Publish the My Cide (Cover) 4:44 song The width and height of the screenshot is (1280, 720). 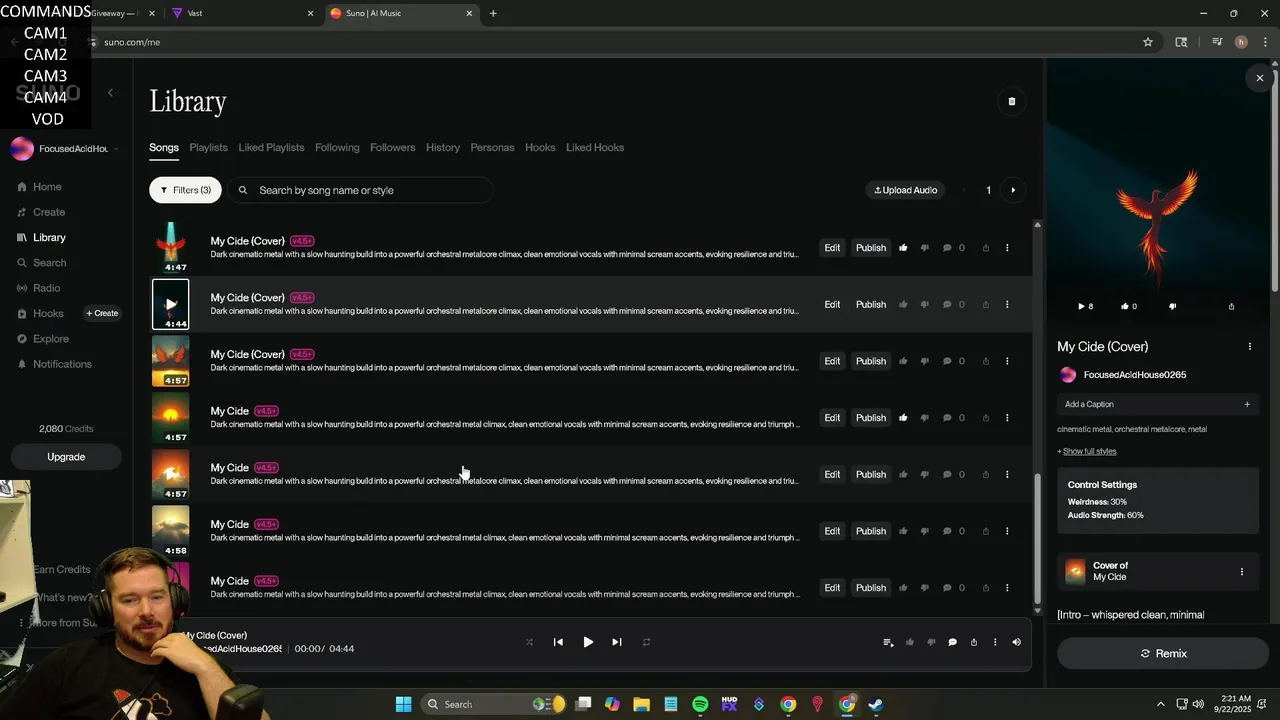[871, 305]
